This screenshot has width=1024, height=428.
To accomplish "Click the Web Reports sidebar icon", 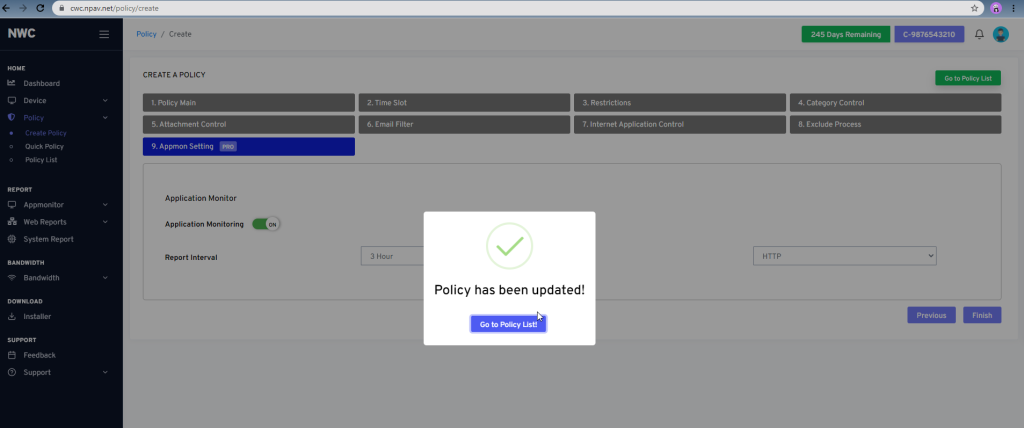I will pyautogui.click(x=11, y=221).
